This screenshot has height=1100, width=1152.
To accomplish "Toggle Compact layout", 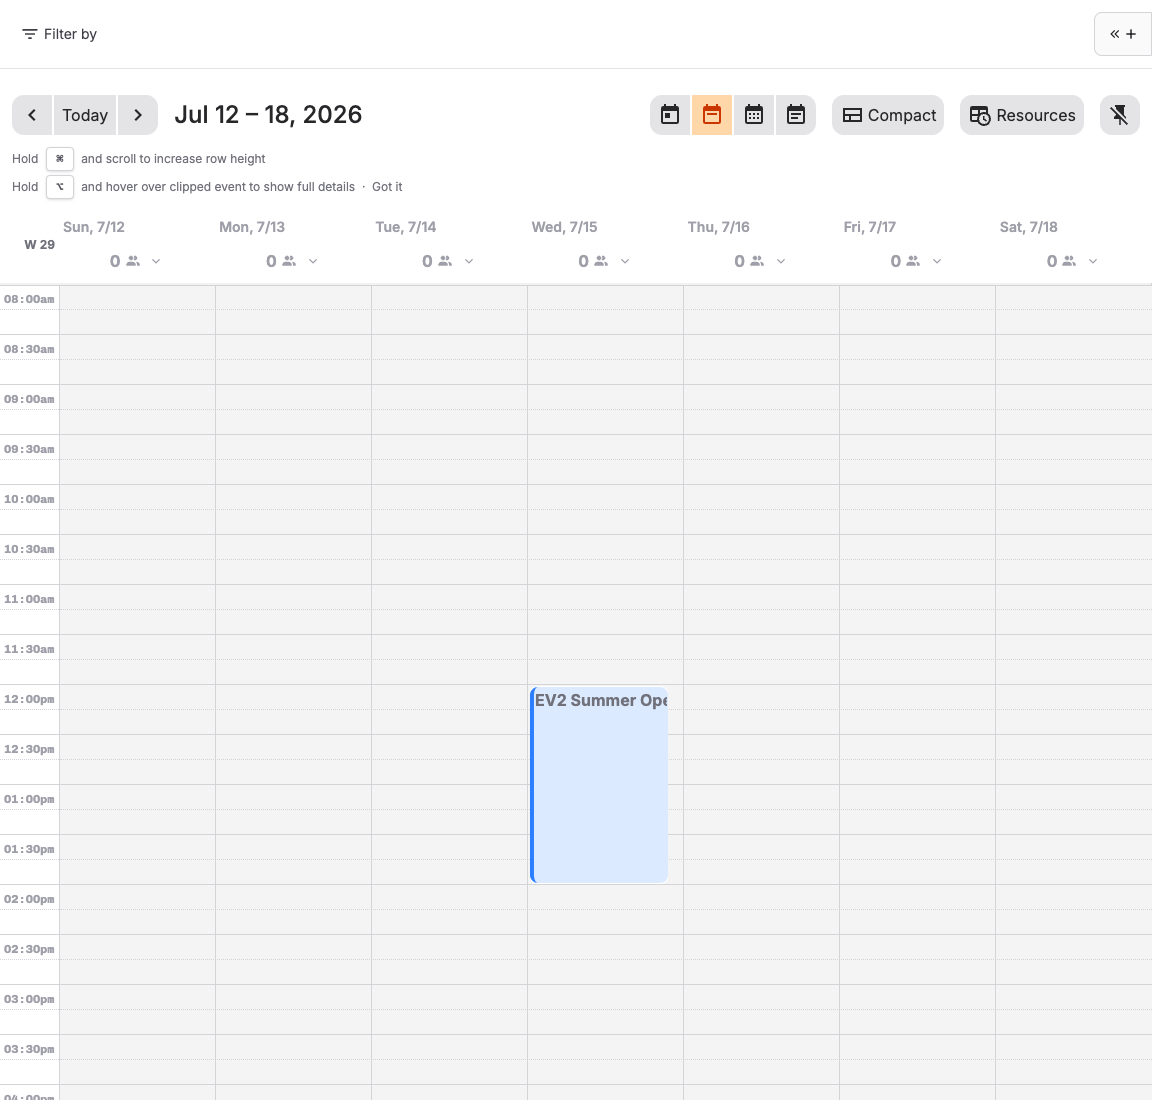I will 888,115.
